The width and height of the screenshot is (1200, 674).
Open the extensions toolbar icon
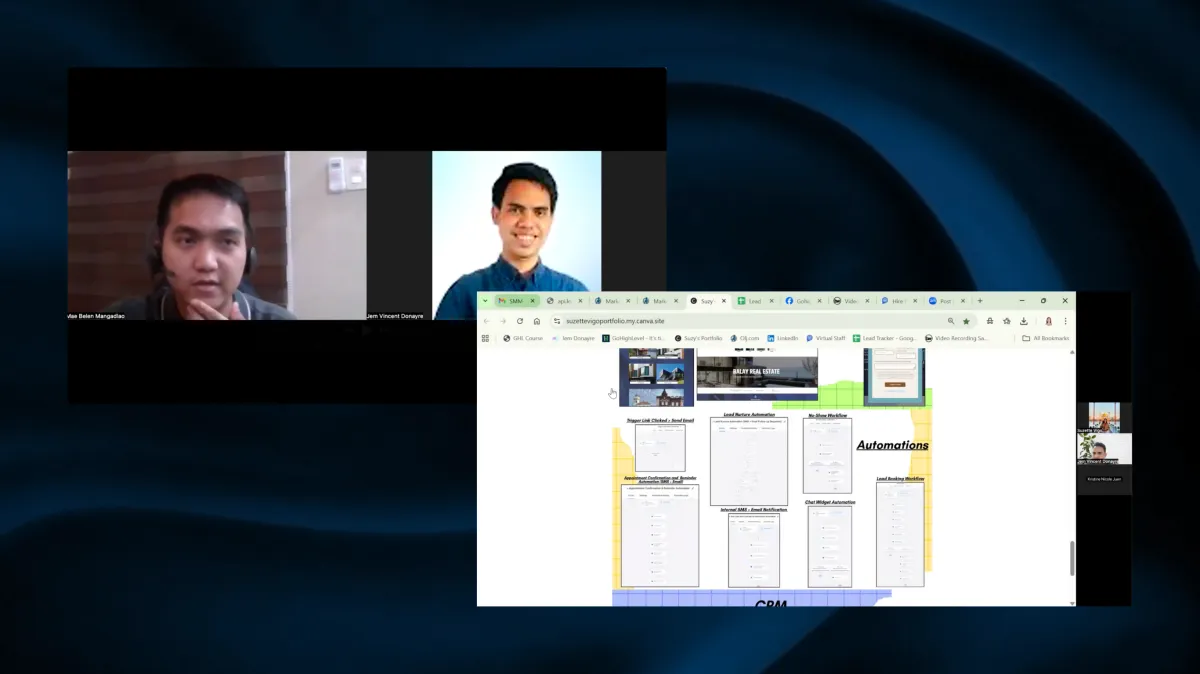coord(990,321)
